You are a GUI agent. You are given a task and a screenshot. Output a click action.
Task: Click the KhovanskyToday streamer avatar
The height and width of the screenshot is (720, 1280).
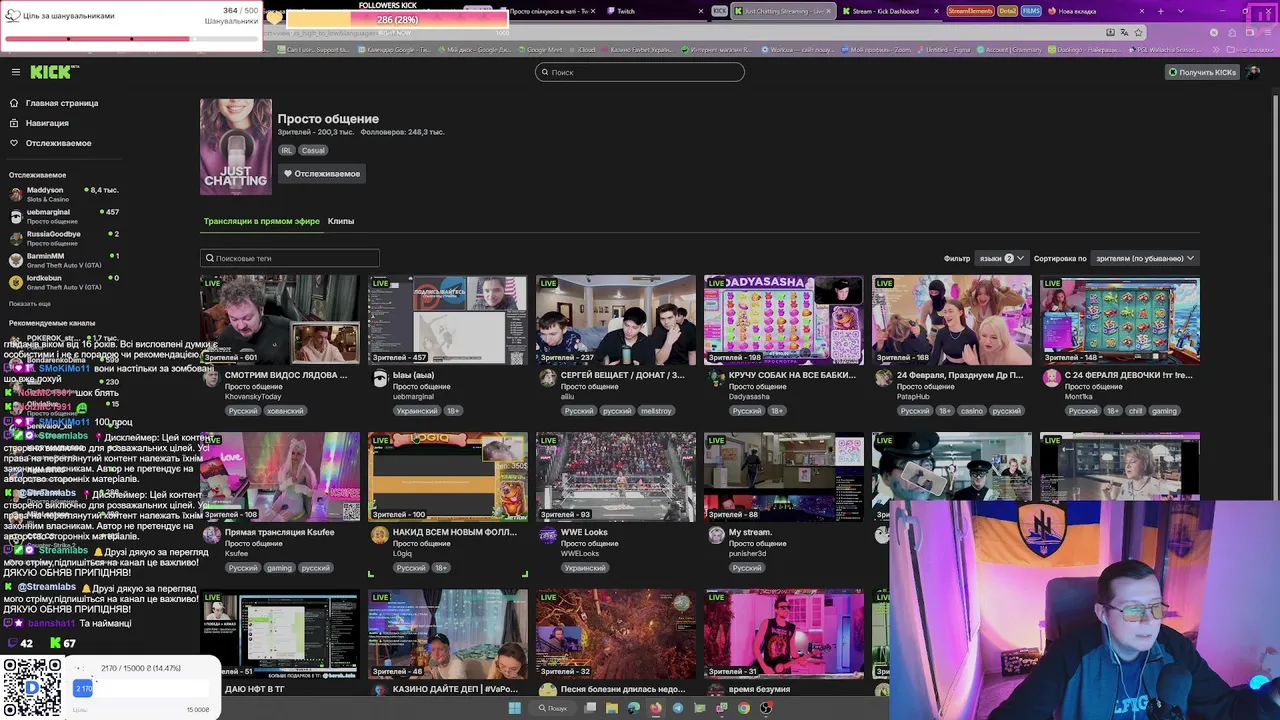pyautogui.click(x=211, y=378)
